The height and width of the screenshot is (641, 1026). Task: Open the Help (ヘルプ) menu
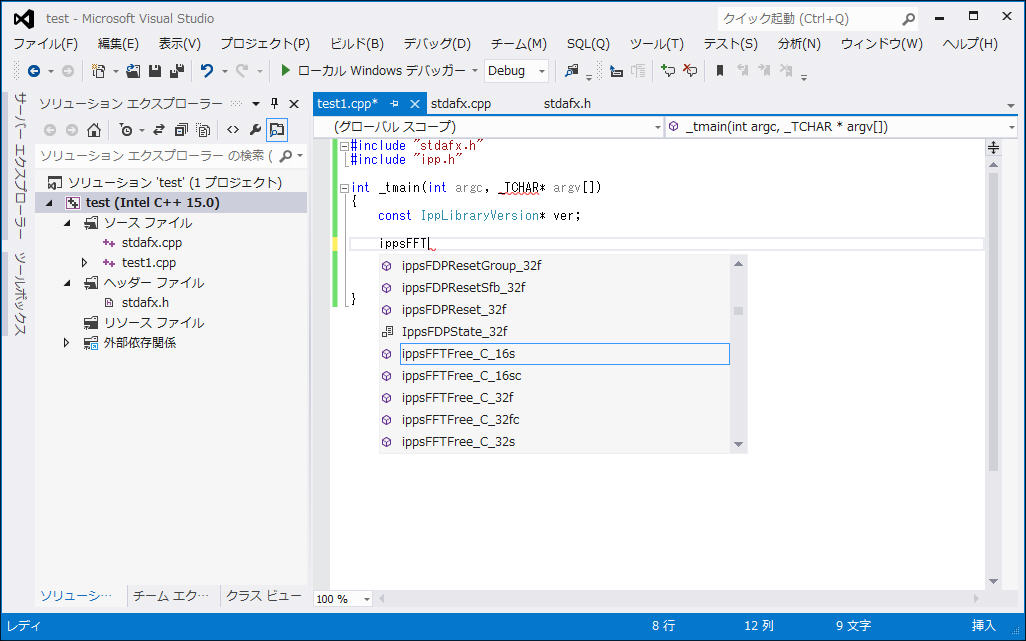click(970, 44)
